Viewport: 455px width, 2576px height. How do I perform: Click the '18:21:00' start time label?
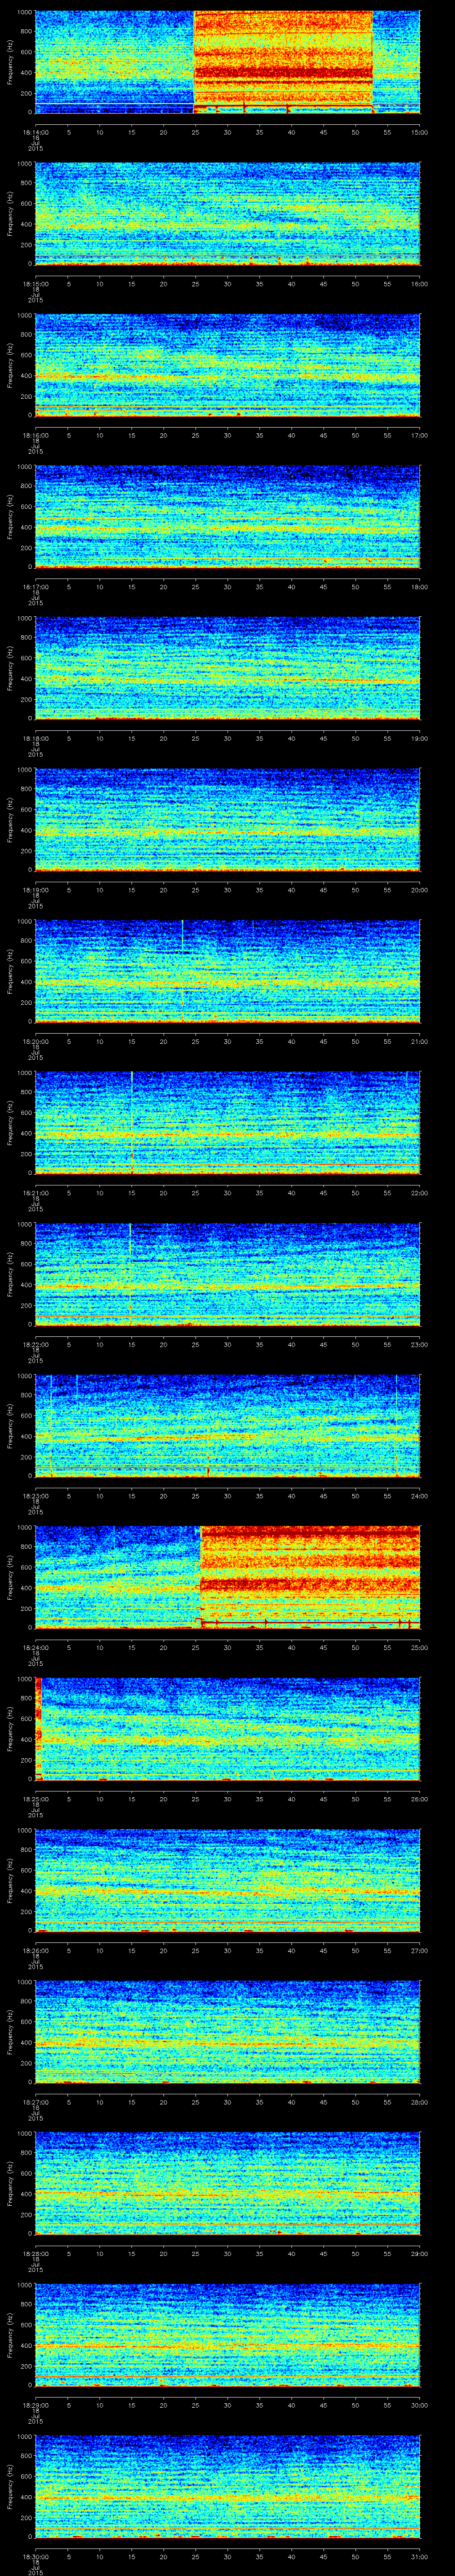[x=35, y=1193]
